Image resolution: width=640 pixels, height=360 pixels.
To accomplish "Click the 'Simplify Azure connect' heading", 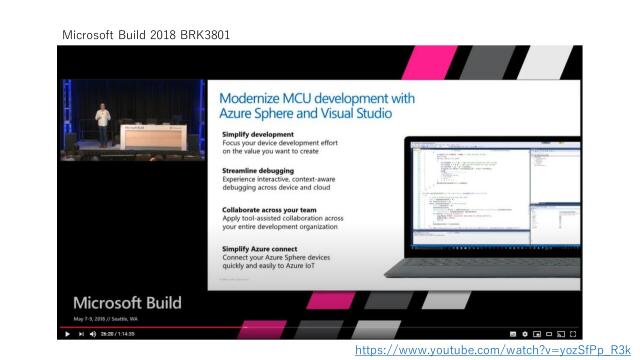I will [260, 249].
